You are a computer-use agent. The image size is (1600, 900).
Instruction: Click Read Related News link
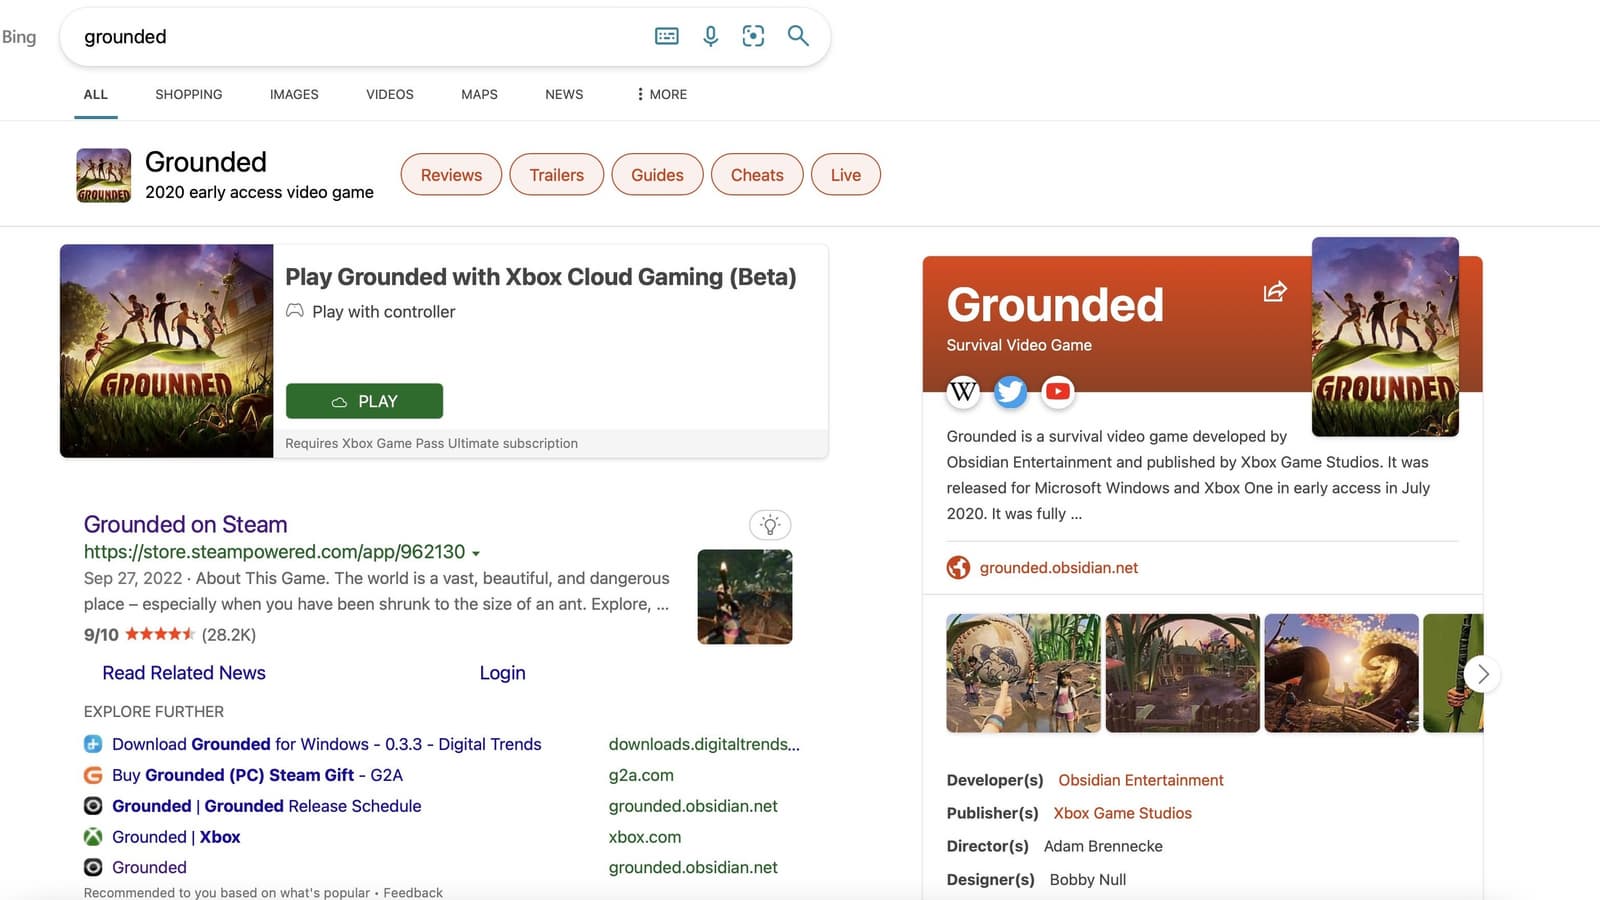pyautogui.click(x=184, y=673)
